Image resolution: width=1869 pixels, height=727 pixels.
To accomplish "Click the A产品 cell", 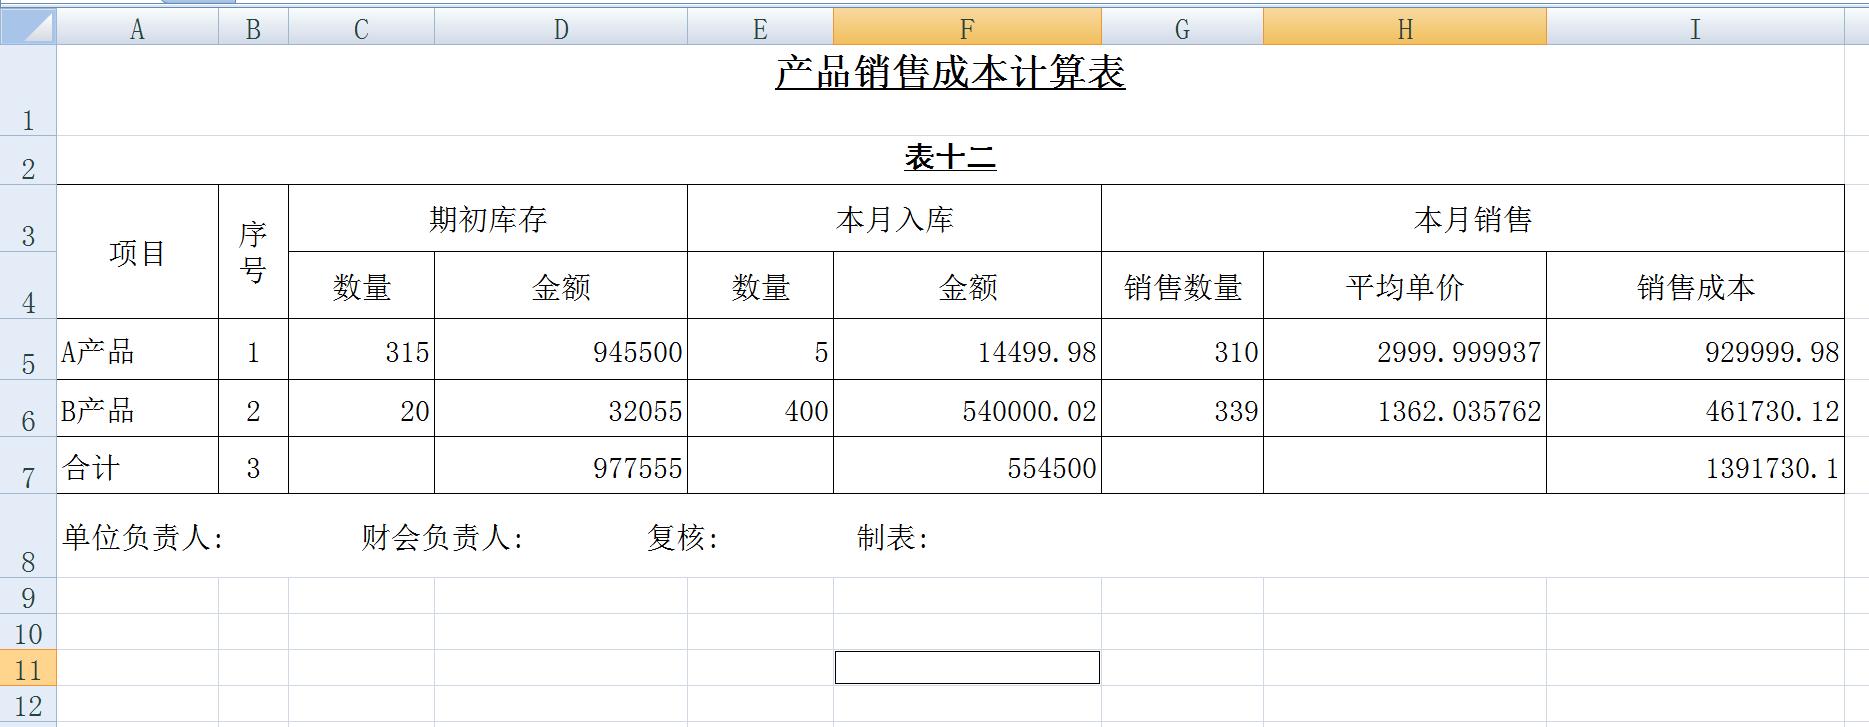I will click(x=137, y=349).
